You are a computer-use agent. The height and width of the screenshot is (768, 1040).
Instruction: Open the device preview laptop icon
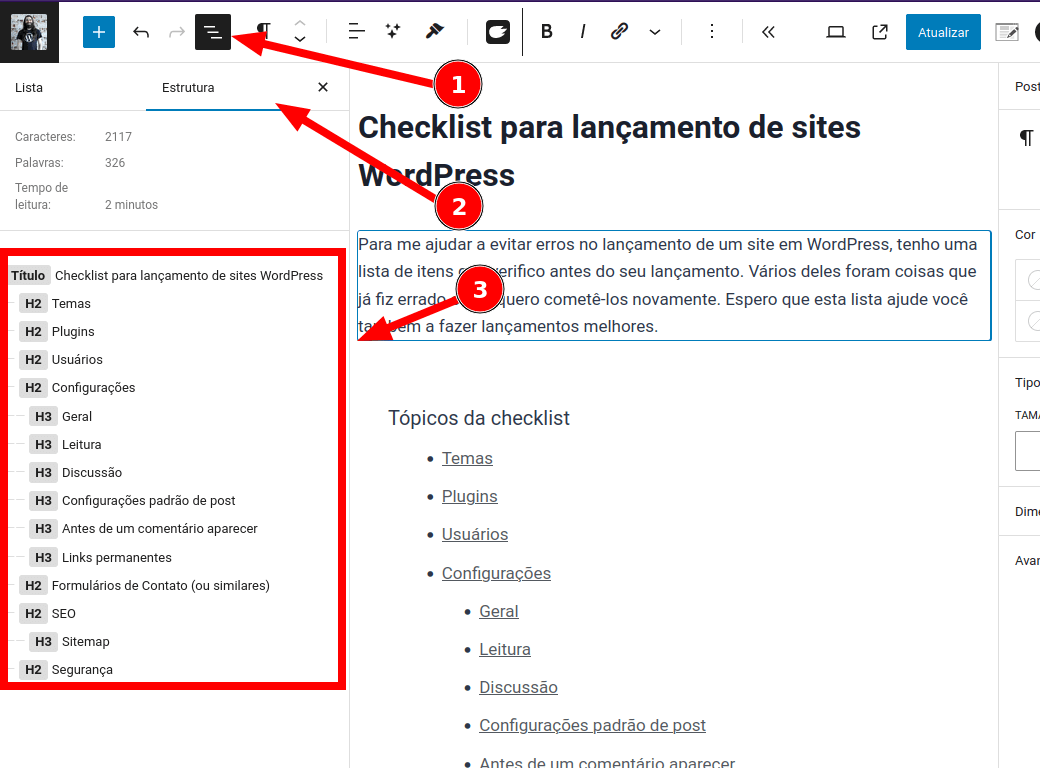(836, 32)
